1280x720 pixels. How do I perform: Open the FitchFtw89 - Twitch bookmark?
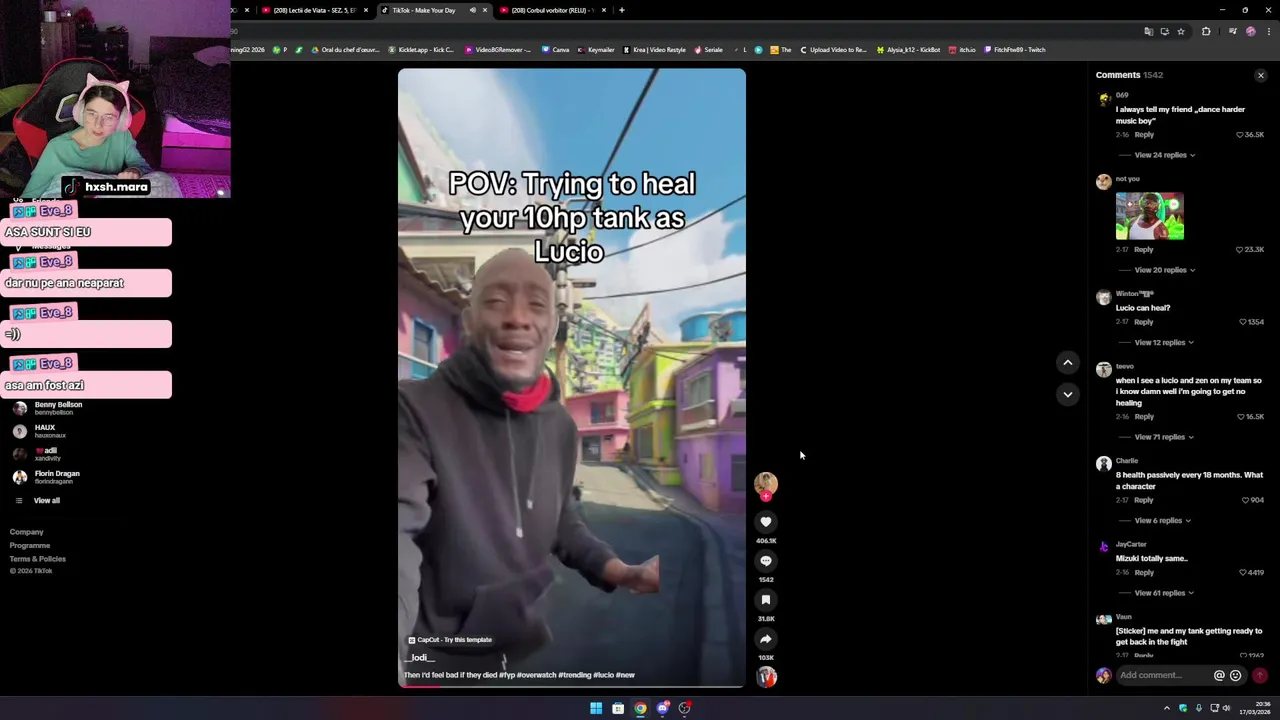(1015, 49)
